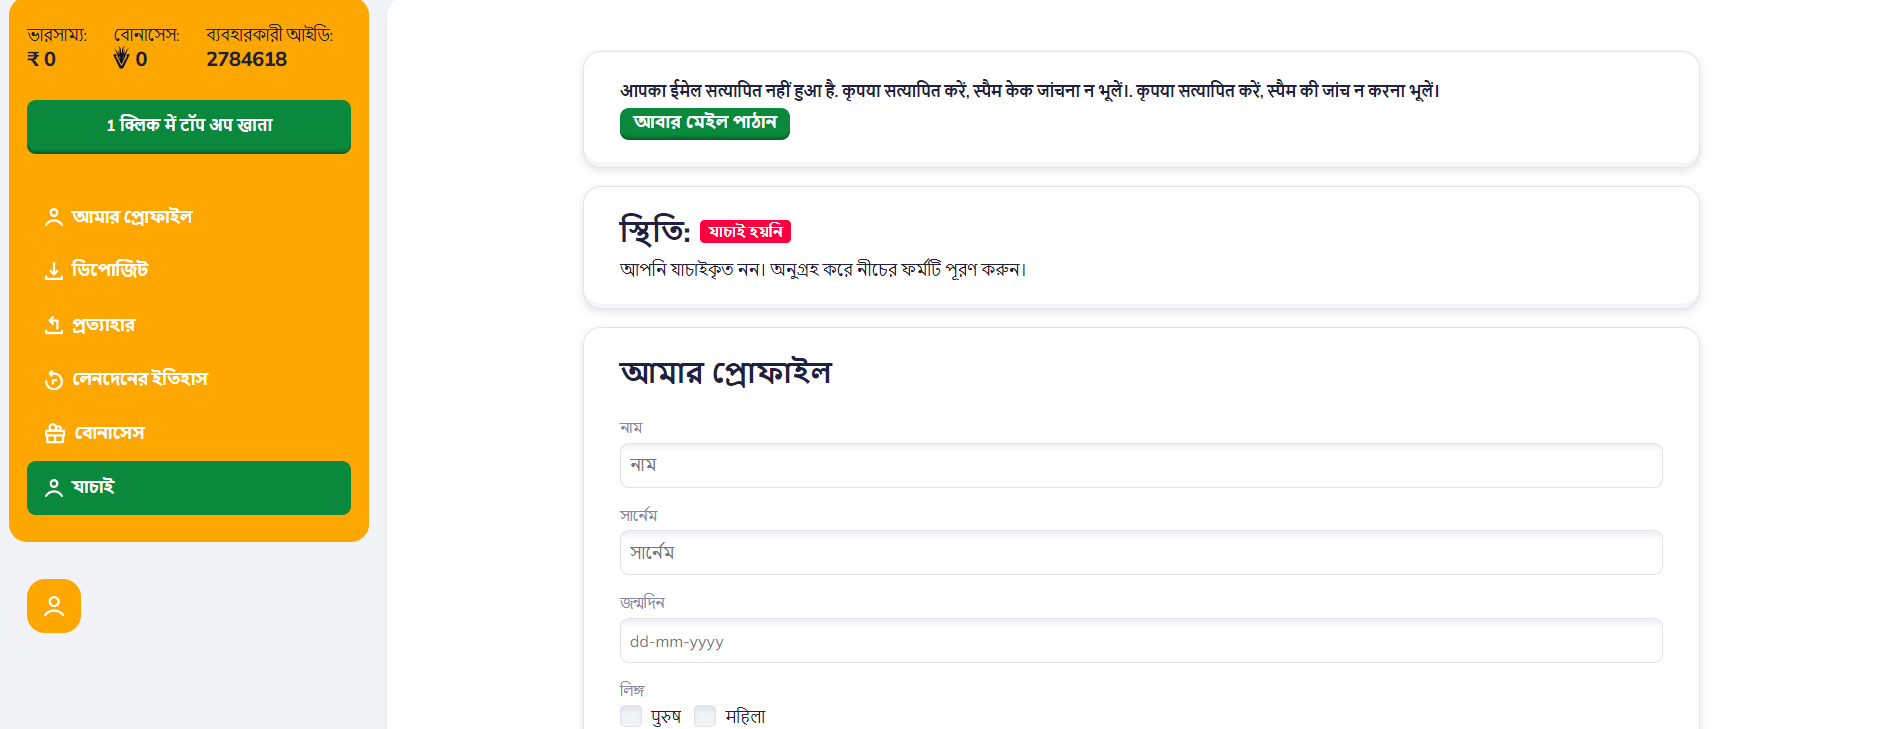Click the bonus leaf icon next to 0
The width and height of the screenshot is (1880, 729).
(121, 59)
